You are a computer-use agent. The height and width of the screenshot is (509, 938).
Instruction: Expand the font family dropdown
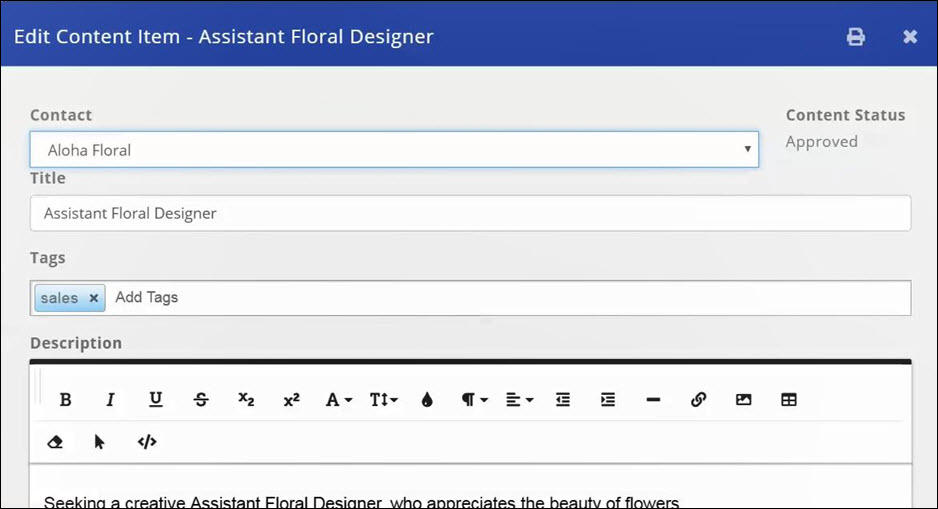coord(339,400)
